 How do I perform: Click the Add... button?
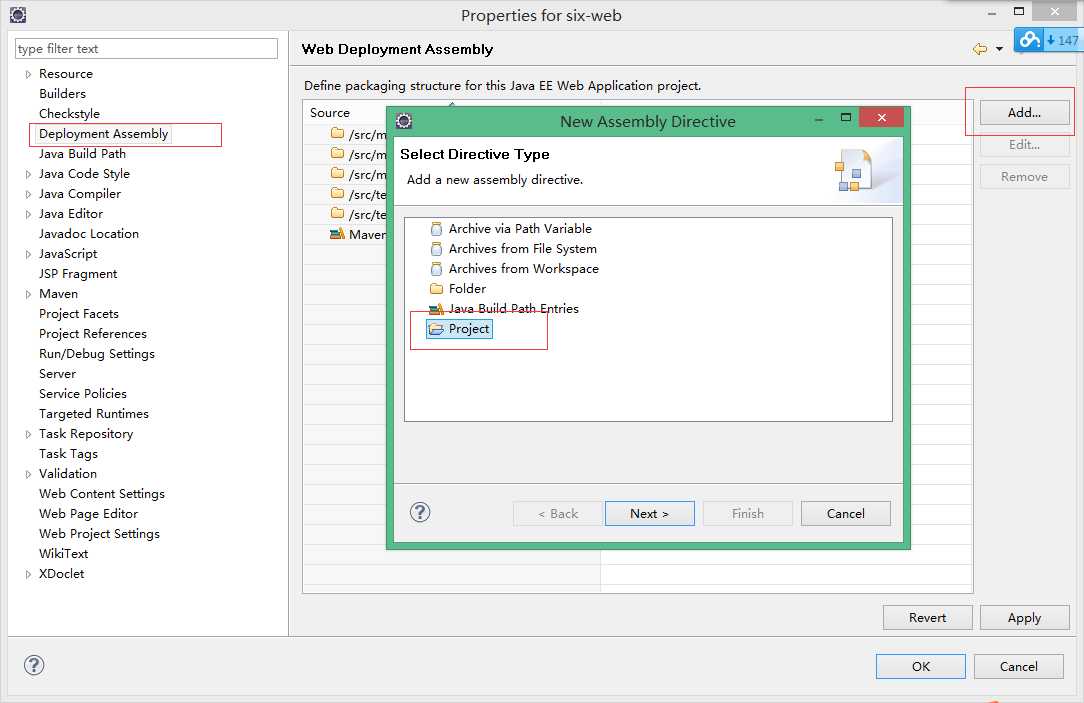coord(1024,113)
